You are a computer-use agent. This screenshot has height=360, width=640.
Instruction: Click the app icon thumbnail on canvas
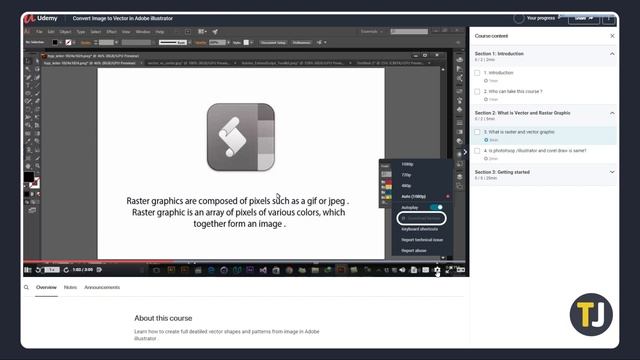click(x=241, y=137)
